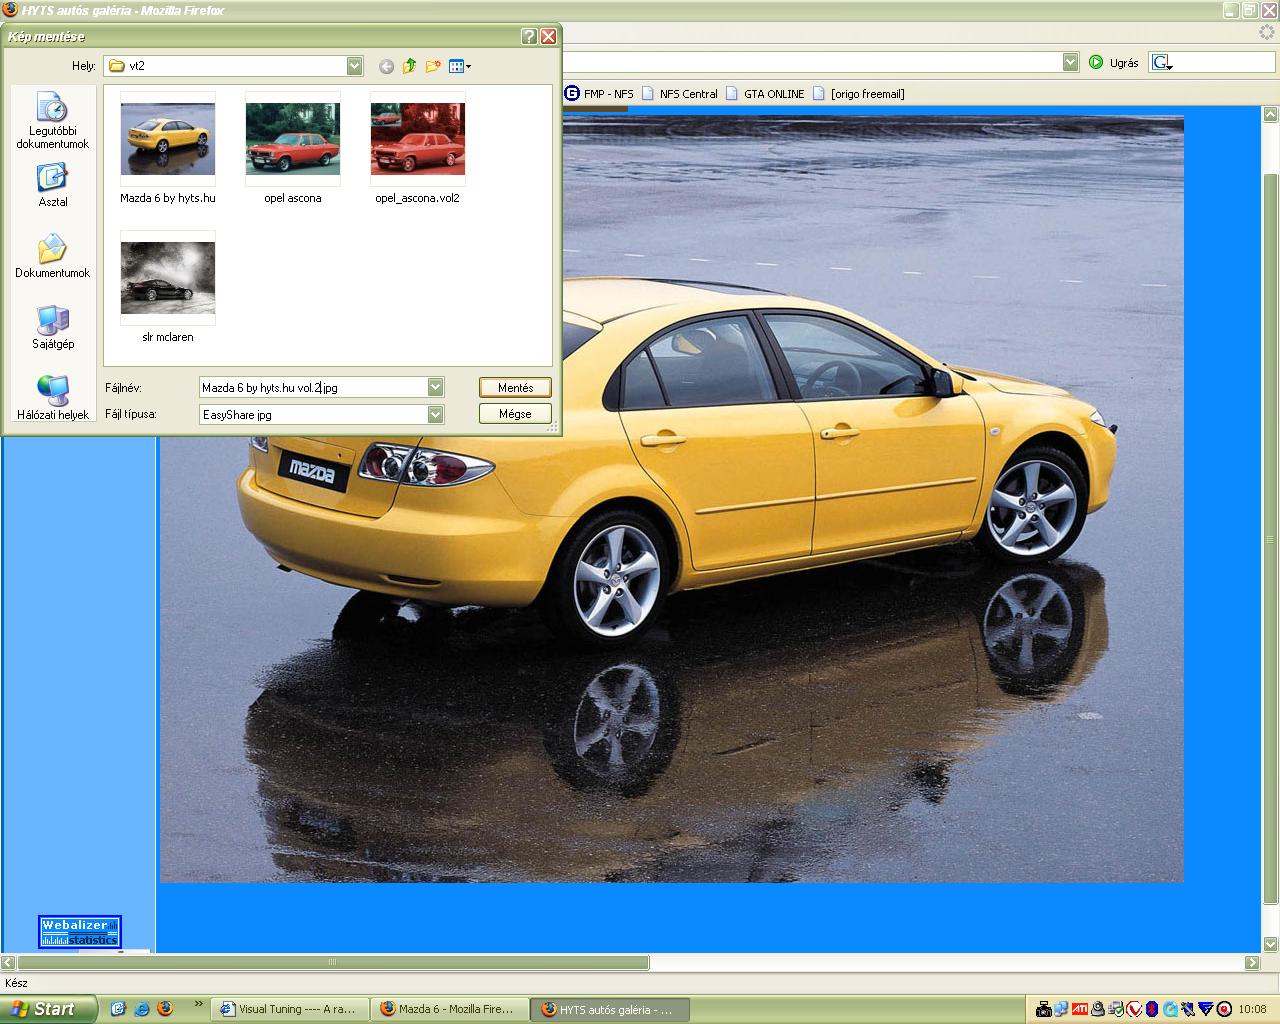This screenshot has width=1280, height=1024.
Task: Click the Mentés save button
Action: click(x=516, y=387)
